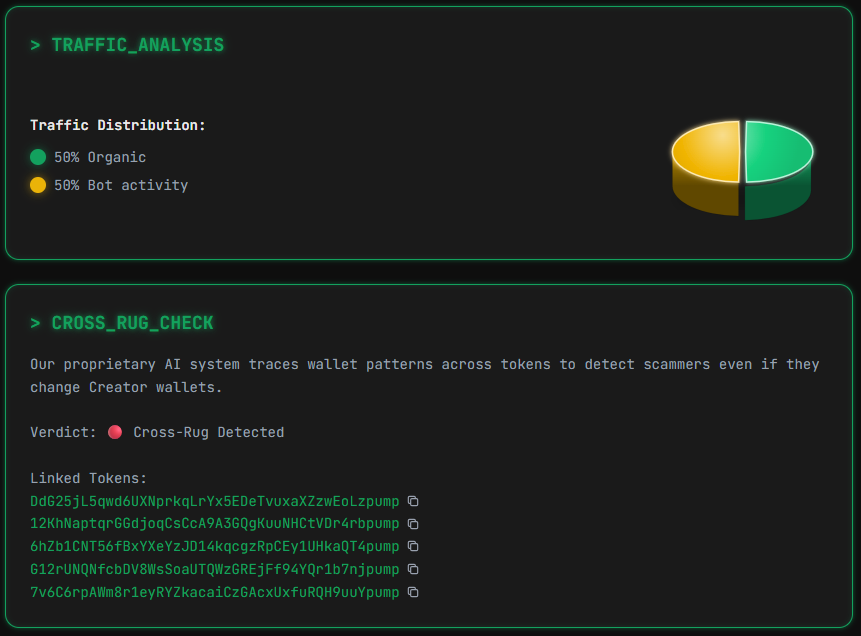Click the red Cross-Rug verdict indicator

[115, 432]
